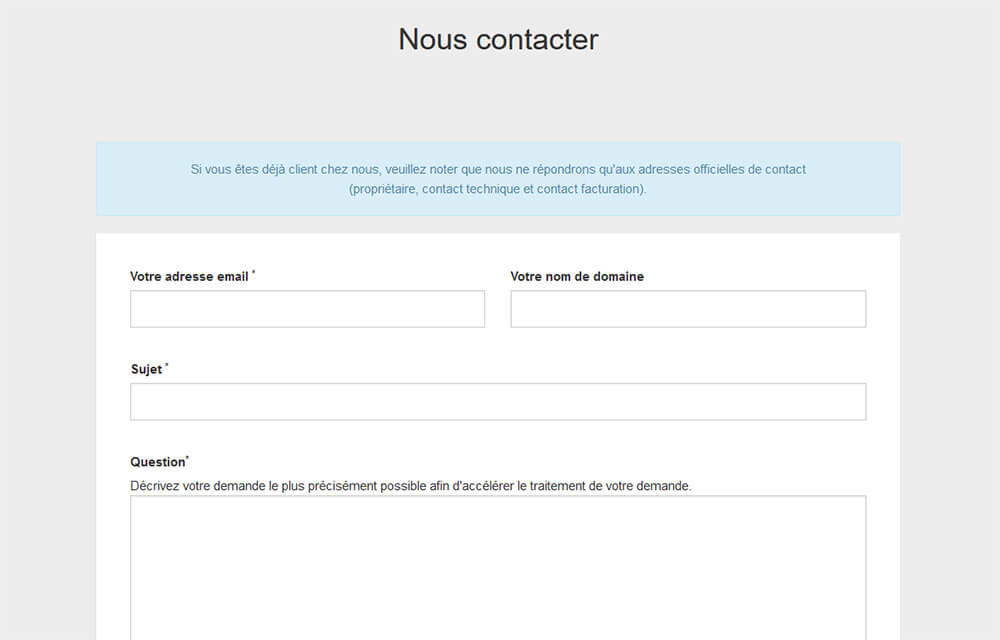The width and height of the screenshot is (1000, 640).
Task: Click the "Votre nom de domaine" input field
Action: [x=687, y=308]
